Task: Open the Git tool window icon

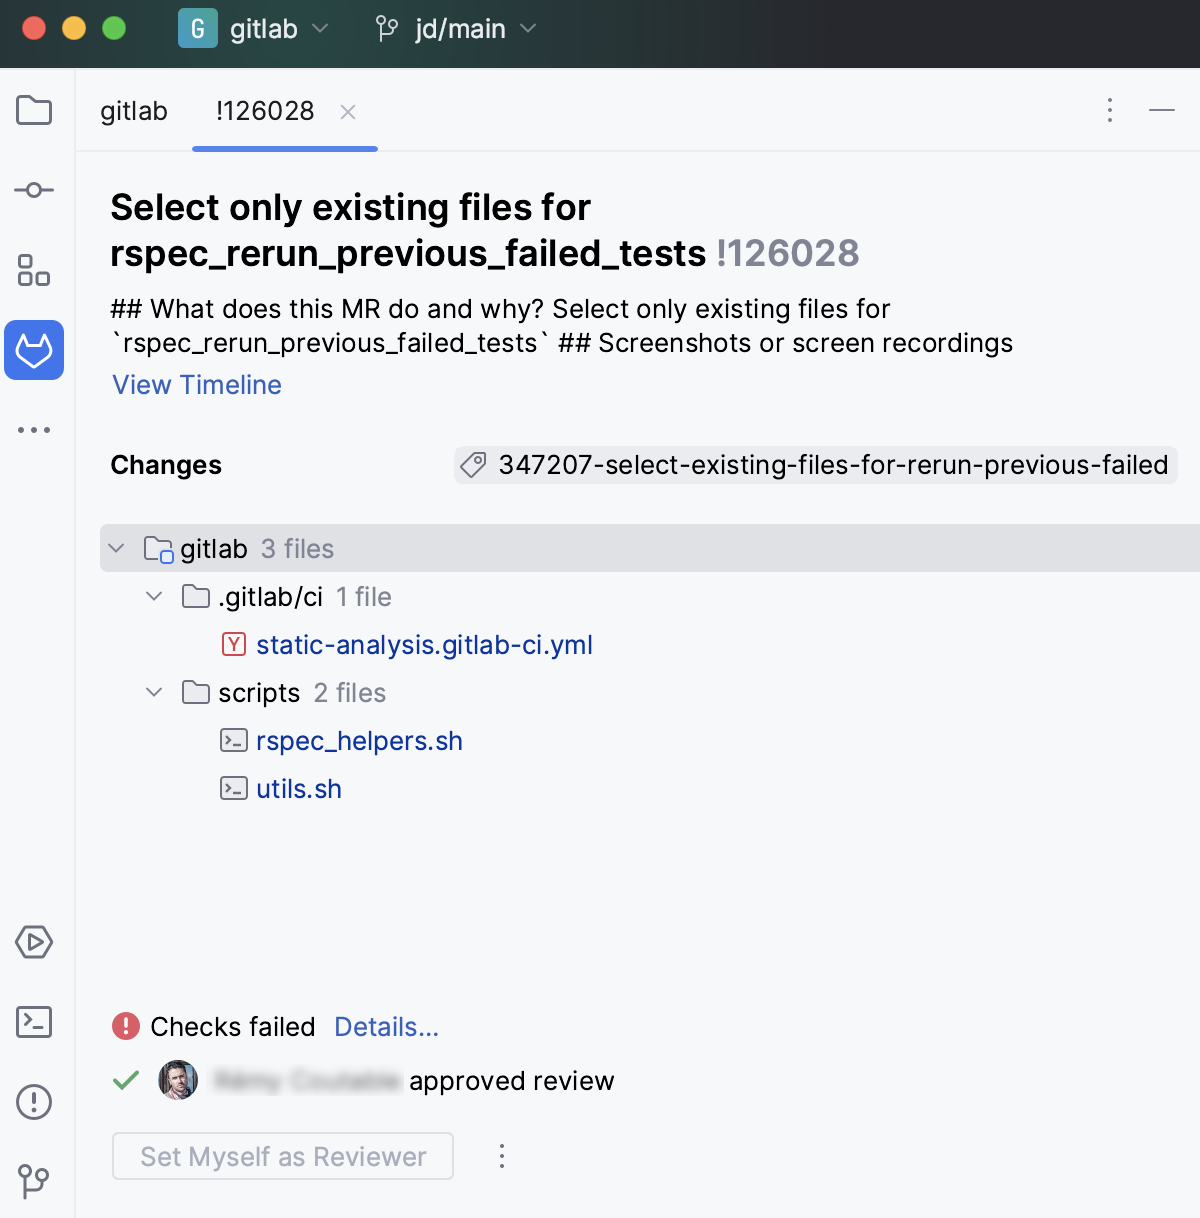Action: (34, 1181)
